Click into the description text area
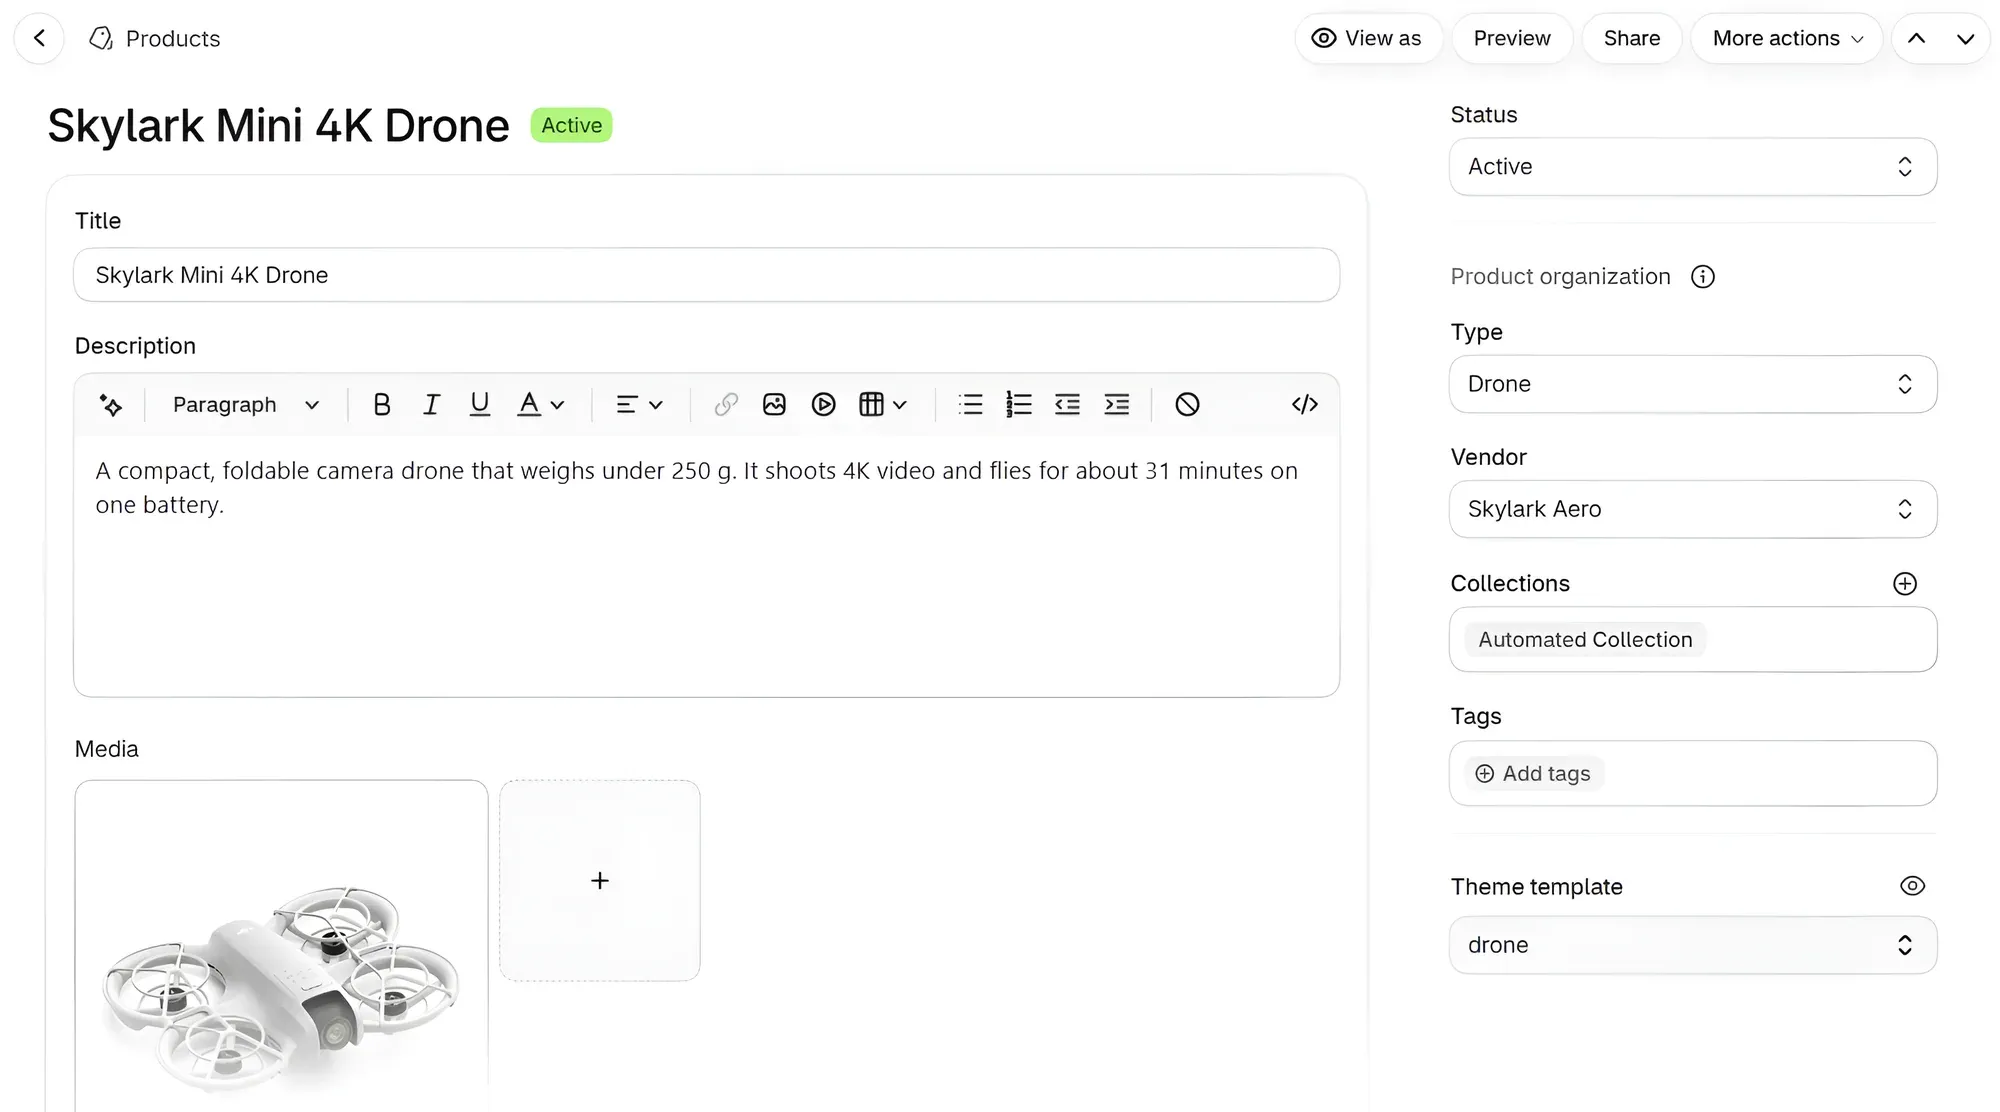Screen dimensions: 2000x1112 pyautogui.click(x=706, y=565)
